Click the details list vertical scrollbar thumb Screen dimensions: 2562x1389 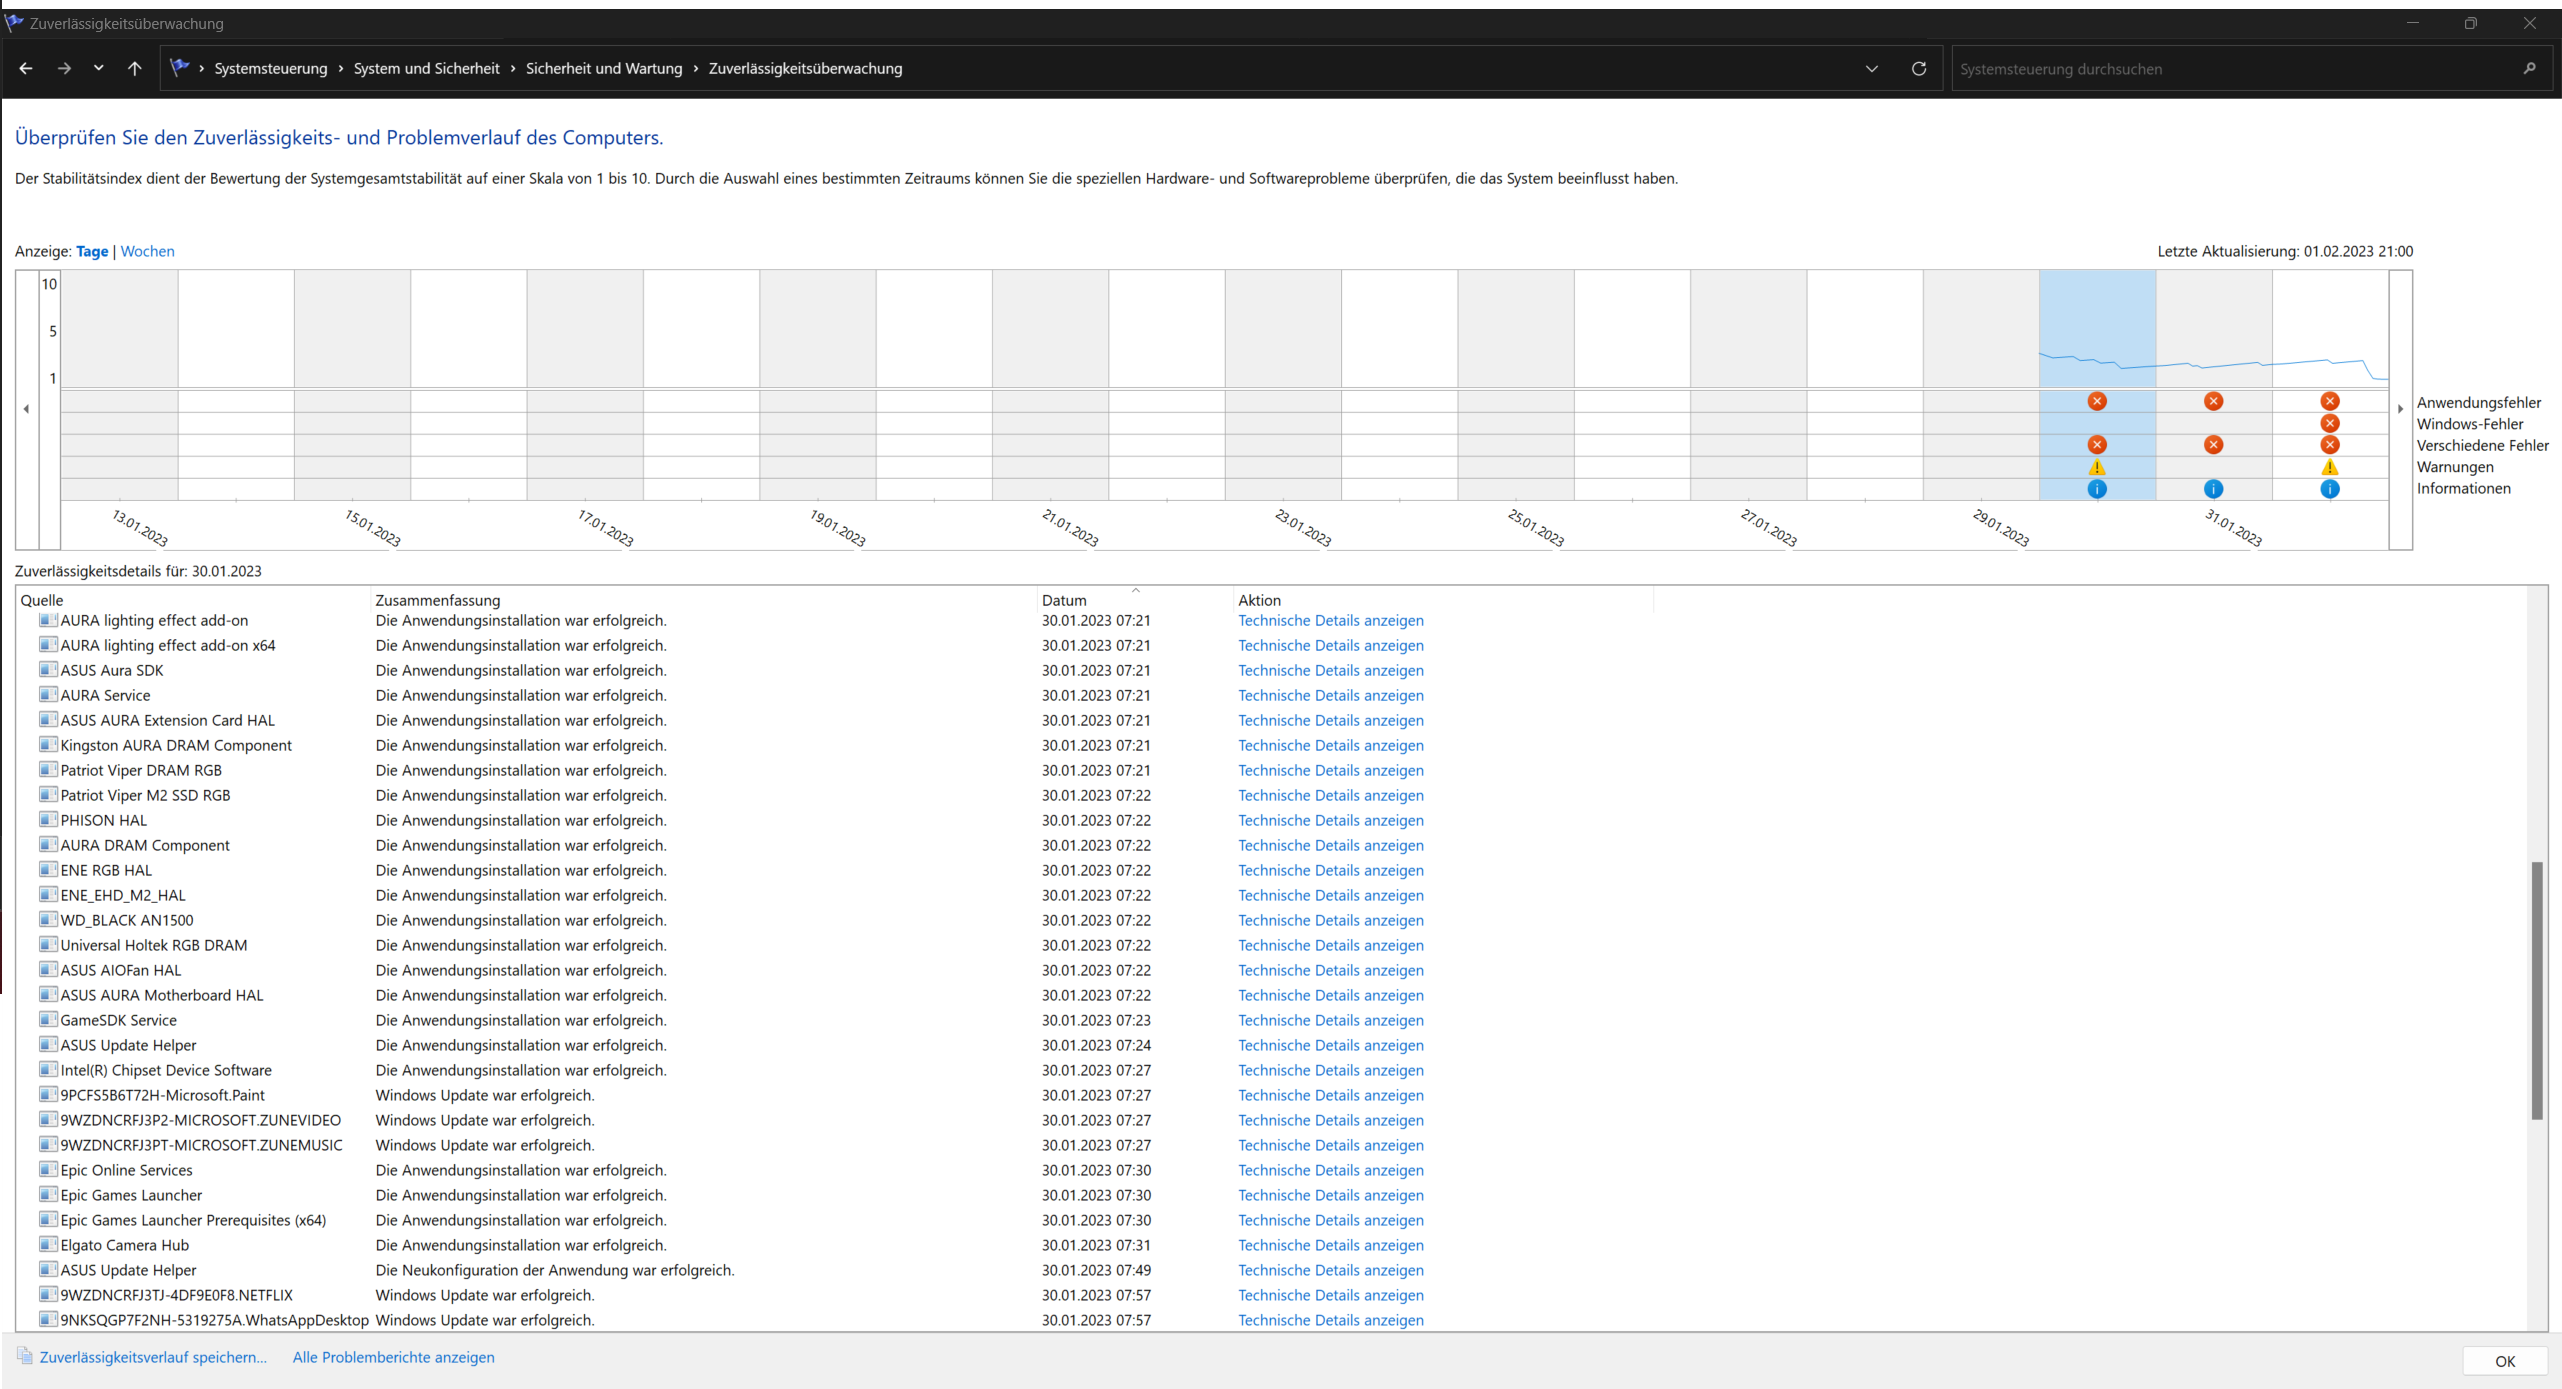click(2536, 990)
